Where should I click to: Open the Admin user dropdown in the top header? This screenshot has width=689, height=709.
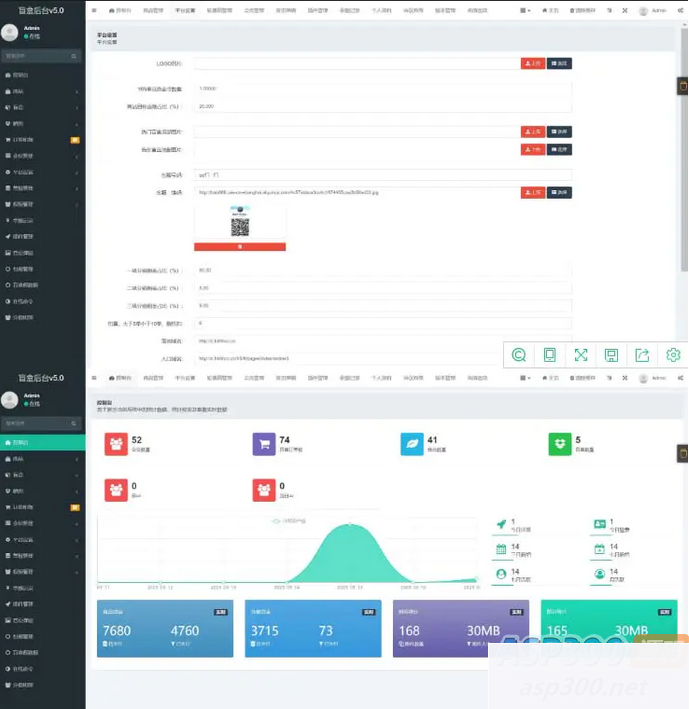(655, 10)
